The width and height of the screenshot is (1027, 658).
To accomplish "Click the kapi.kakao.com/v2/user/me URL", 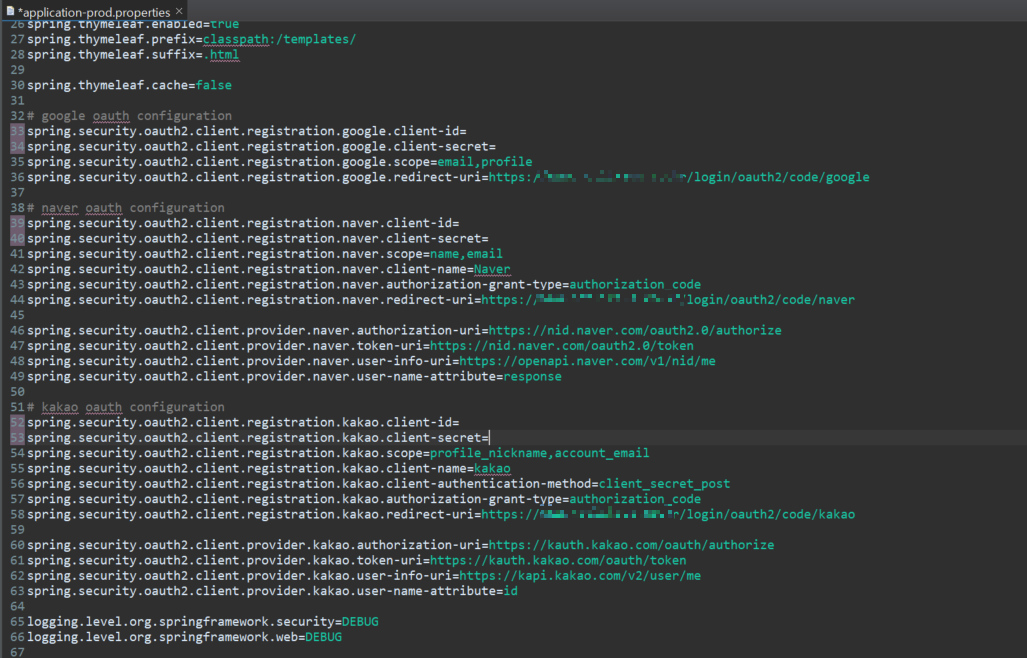I will click(580, 576).
